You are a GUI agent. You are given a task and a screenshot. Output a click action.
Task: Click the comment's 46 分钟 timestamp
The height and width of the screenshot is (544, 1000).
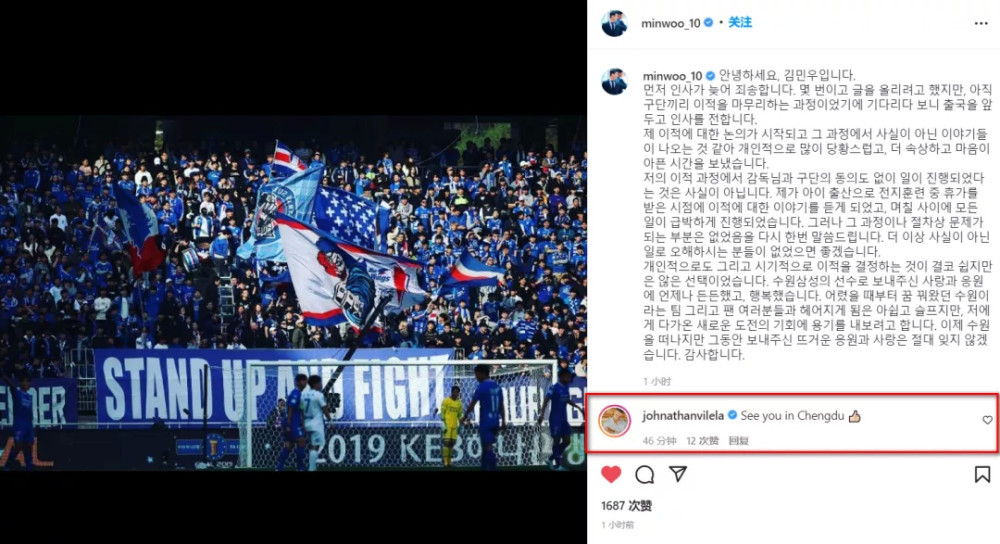pos(659,441)
